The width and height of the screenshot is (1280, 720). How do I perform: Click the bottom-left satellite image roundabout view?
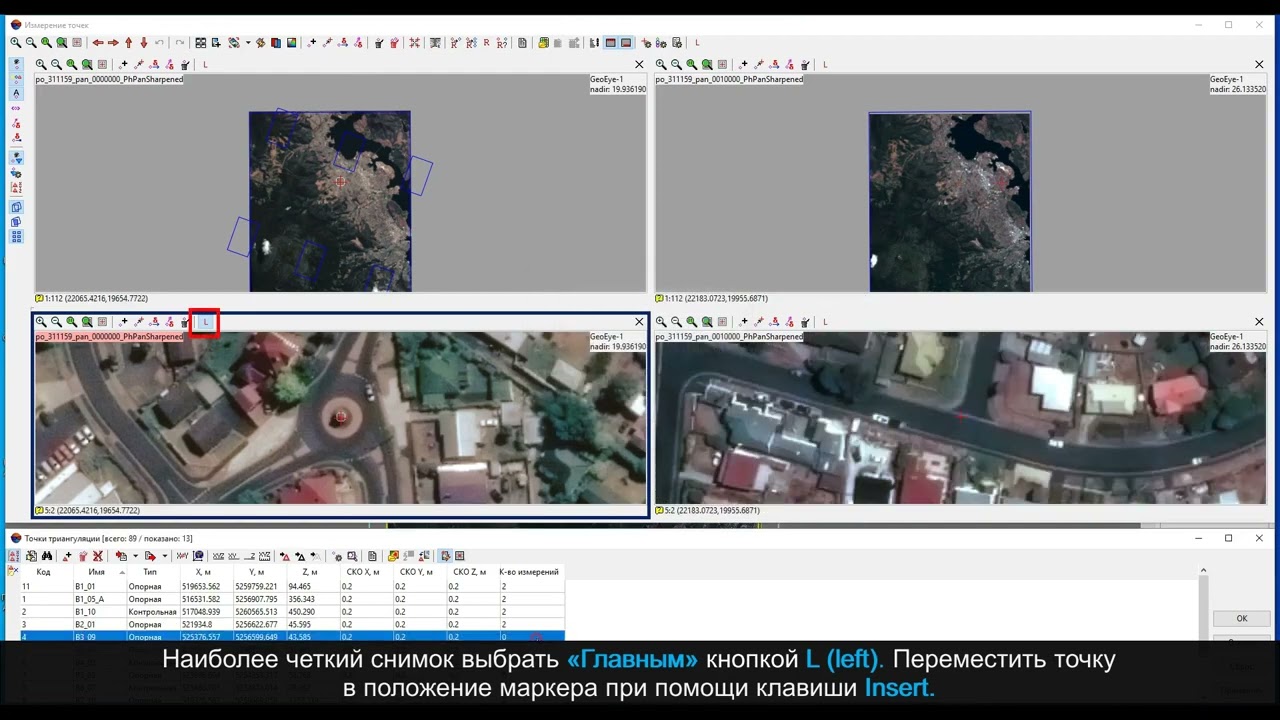341,419
